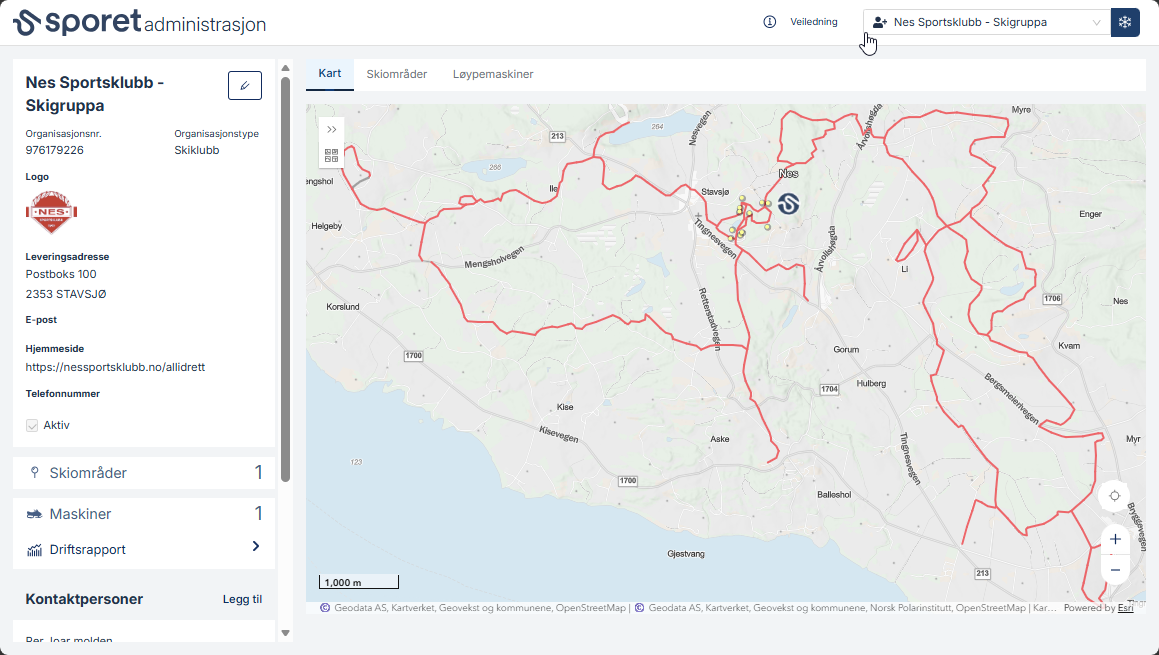Click the Driftsrapport chart icon
This screenshot has height=655, width=1159.
tap(34, 550)
